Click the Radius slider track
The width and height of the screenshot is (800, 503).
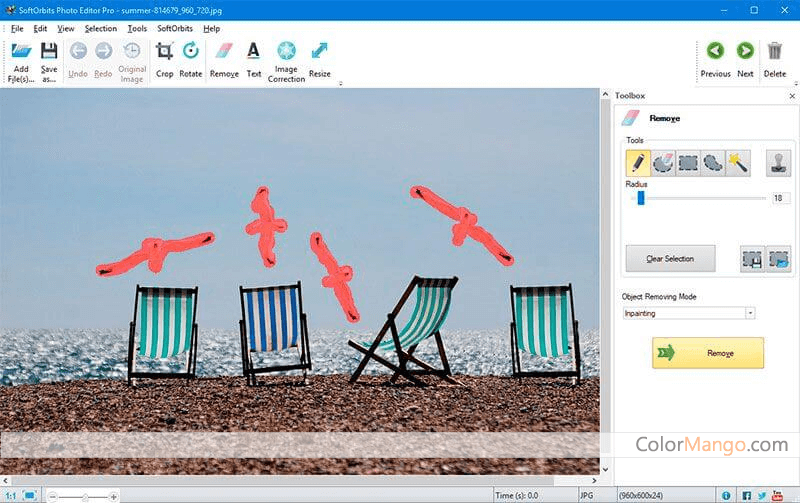(x=700, y=198)
